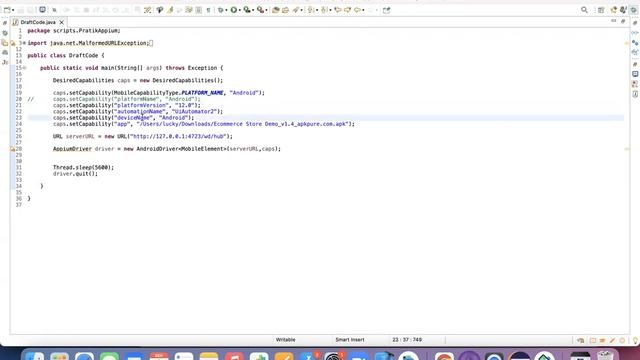Viewport: 640px width, 360px height.
Task: Click the toolbar Search magnifier icon
Action: (584, 10)
